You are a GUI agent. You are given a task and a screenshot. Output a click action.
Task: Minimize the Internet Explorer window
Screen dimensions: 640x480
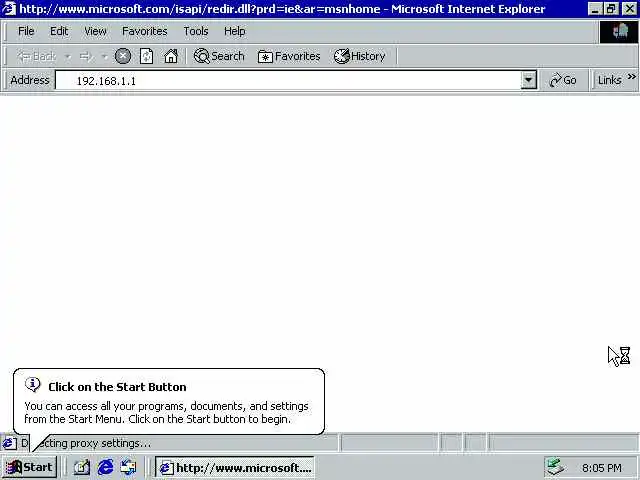pyautogui.click(x=596, y=9)
